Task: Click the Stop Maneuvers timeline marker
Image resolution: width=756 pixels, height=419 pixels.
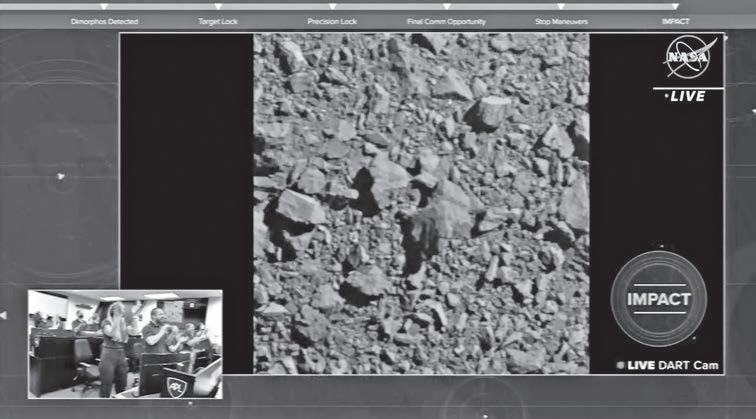Action: tap(561, 7)
